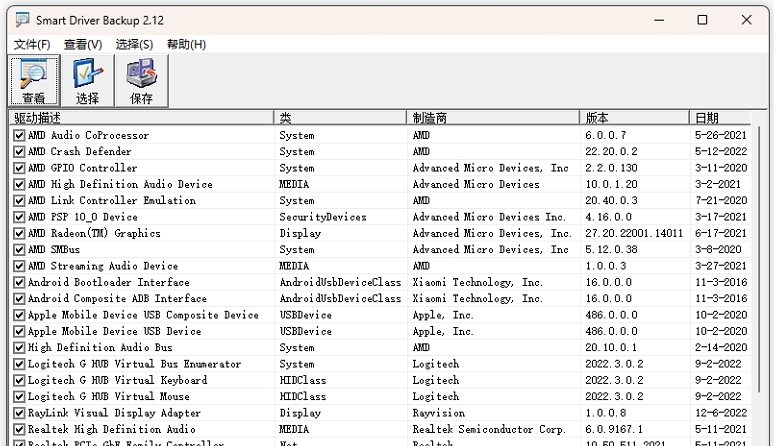Uncheck AMD Link Controller Emulation checkbox
Image resolution: width=774 pixels, height=446 pixels.
19,200
